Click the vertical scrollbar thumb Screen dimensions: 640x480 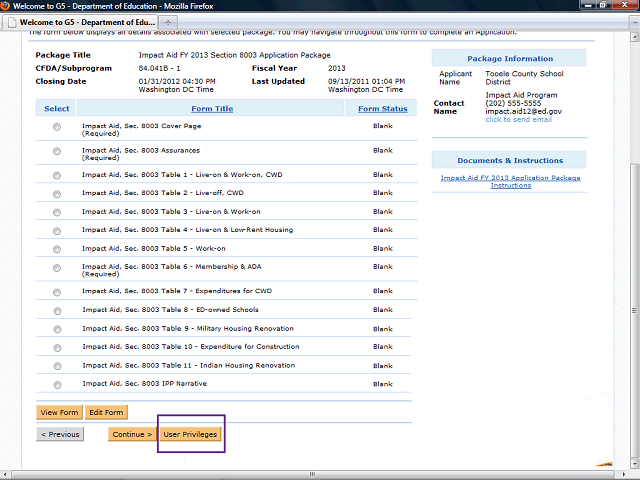click(x=634, y=310)
